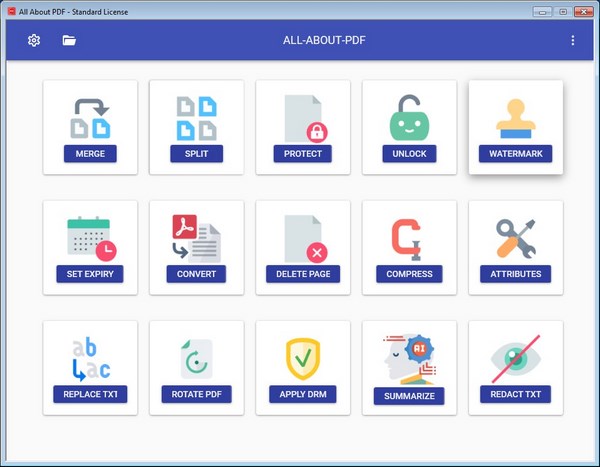Click the Compress clamp icon
Viewport: 600px width, 467px height.
(x=406, y=240)
